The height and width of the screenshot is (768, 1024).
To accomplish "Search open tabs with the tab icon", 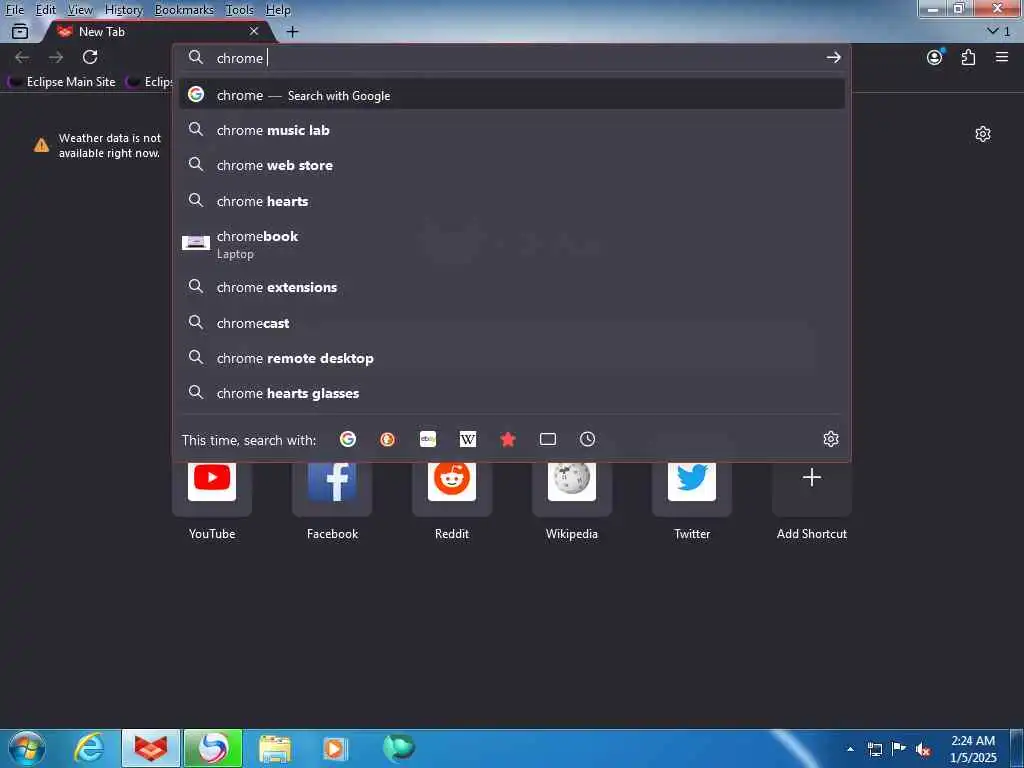I will (548, 440).
